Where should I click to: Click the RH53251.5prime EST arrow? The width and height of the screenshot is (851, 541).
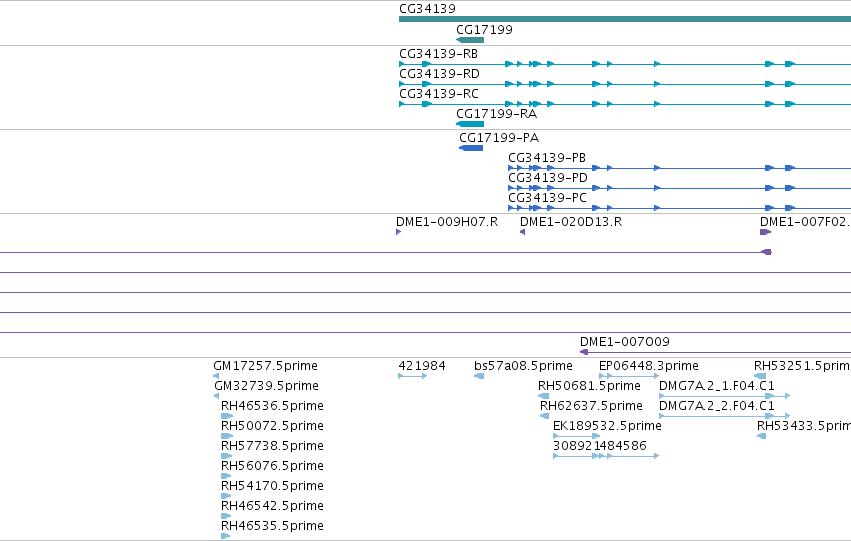(760, 376)
